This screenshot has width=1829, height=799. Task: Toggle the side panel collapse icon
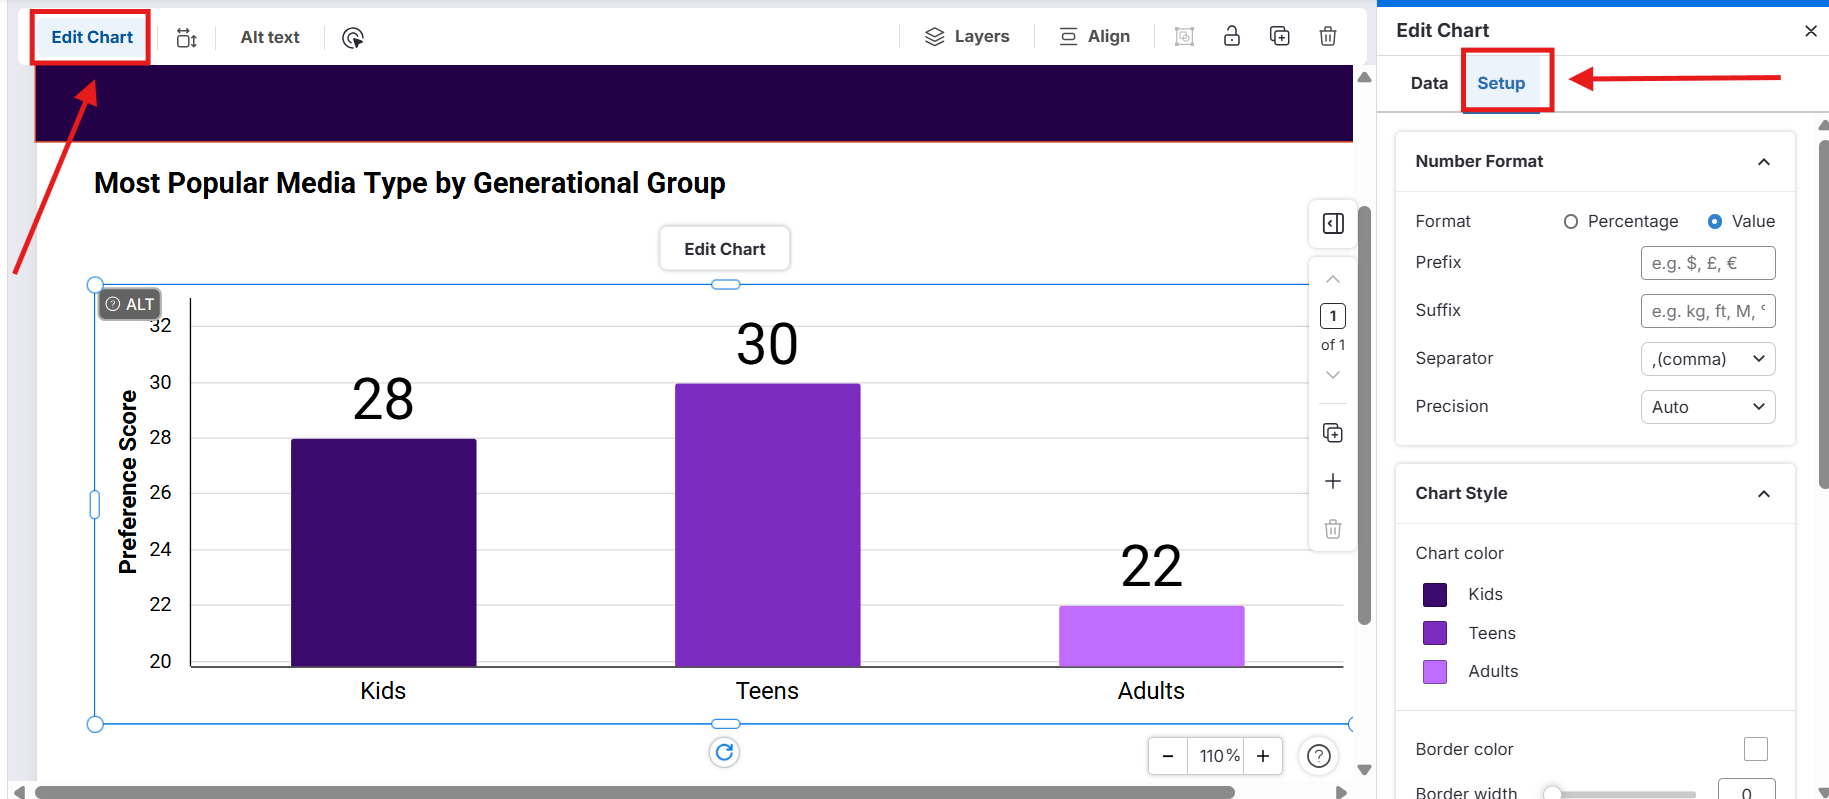(1332, 223)
